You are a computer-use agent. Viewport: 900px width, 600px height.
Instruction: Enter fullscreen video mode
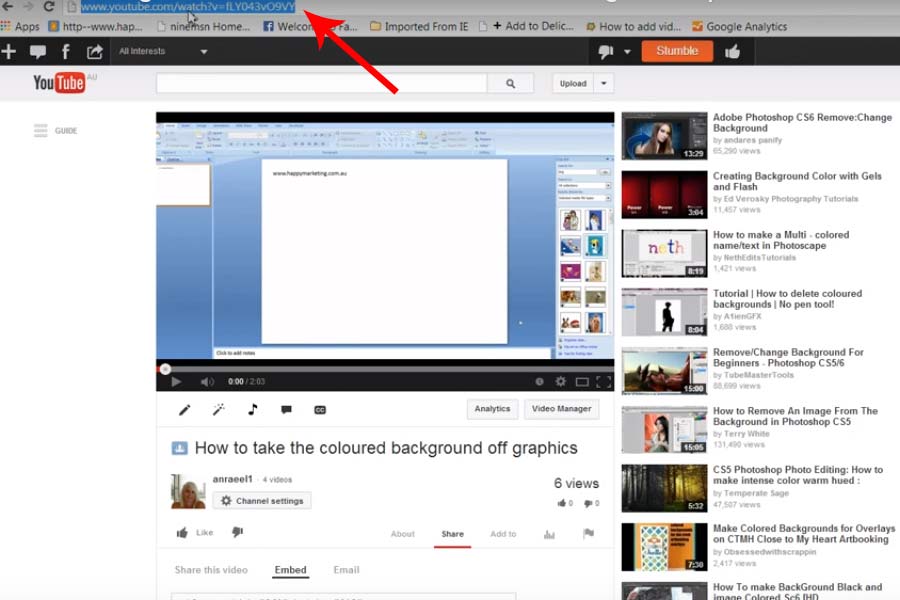[x=603, y=382]
